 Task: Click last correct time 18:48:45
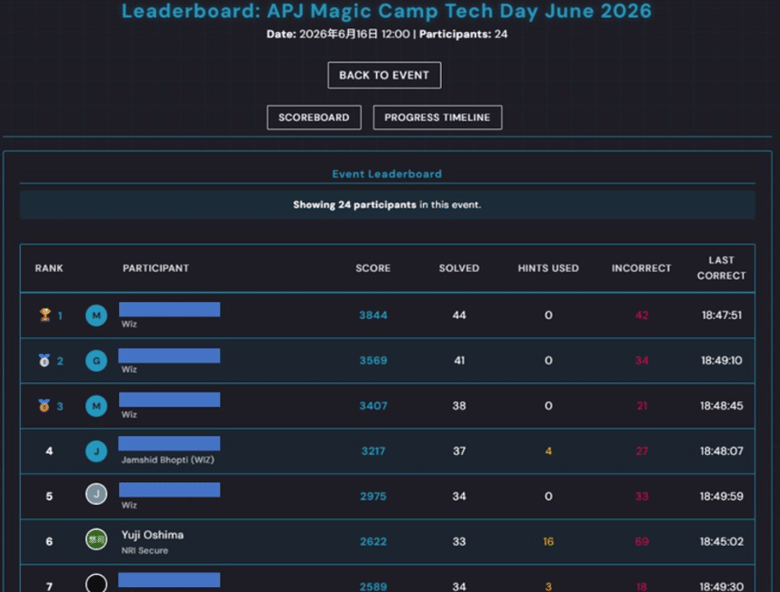721,405
